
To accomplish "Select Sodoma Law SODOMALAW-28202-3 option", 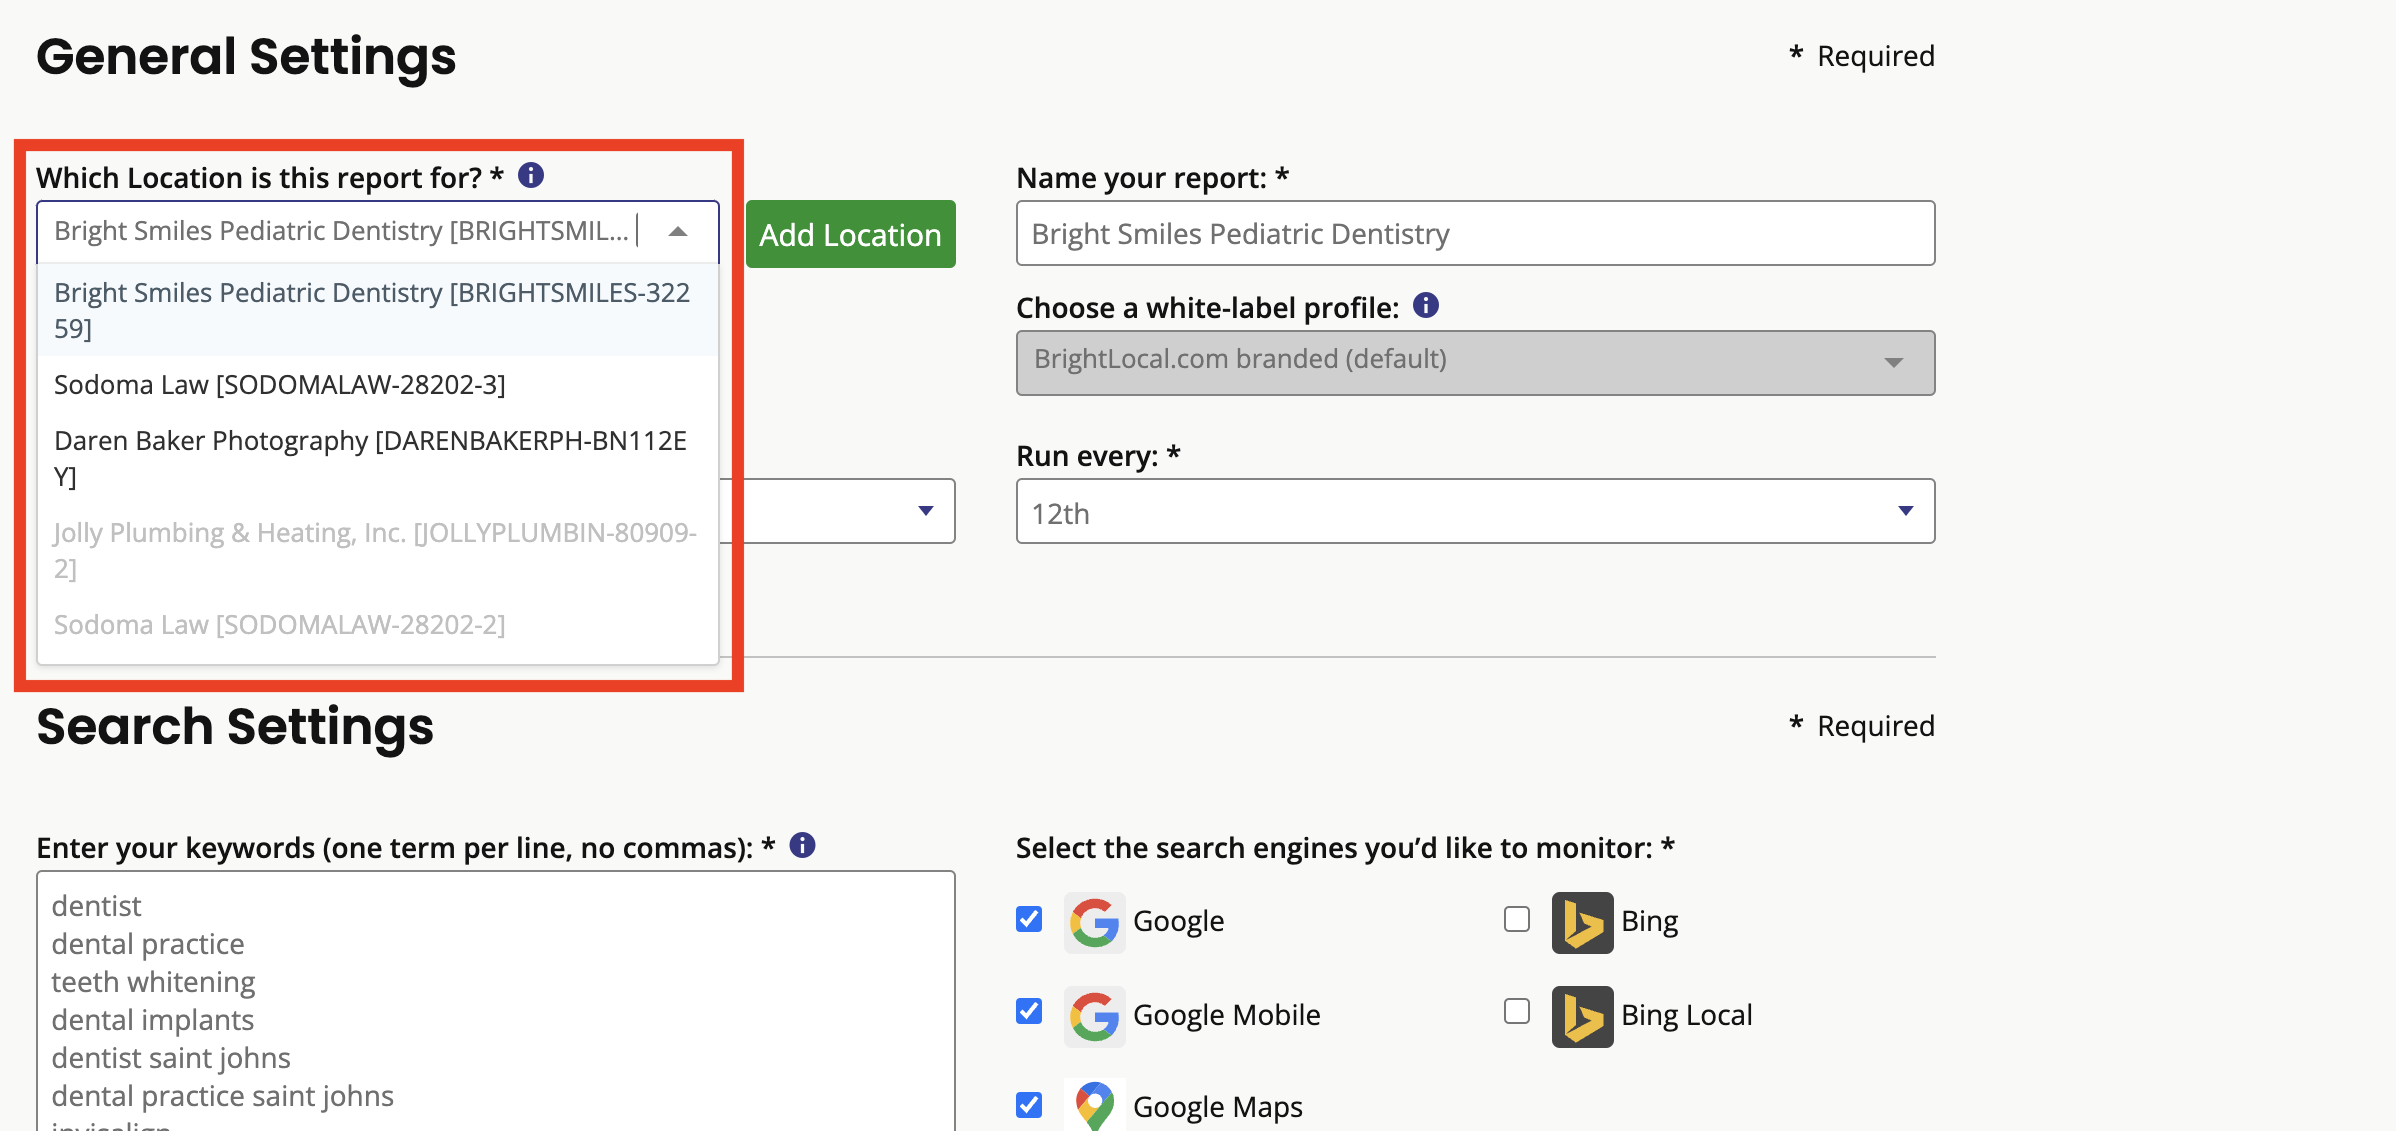I will pos(378,384).
